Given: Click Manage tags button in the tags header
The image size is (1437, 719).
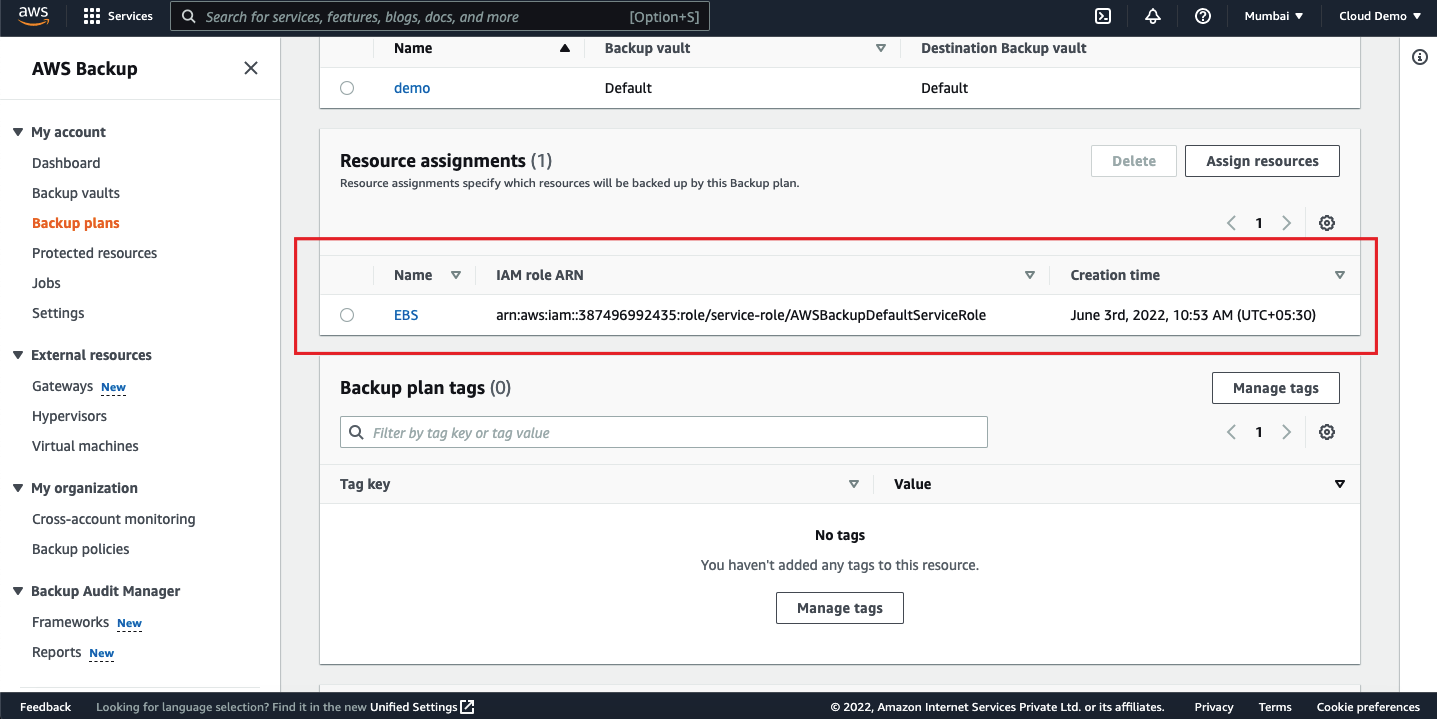Looking at the screenshot, I should point(1276,388).
